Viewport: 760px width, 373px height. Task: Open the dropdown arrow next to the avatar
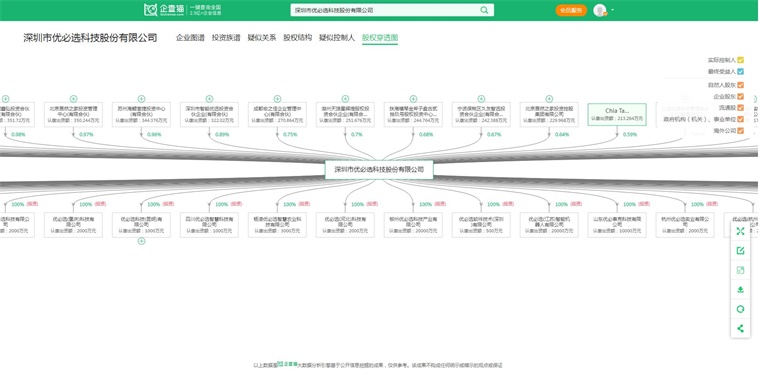tap(612, 10)
